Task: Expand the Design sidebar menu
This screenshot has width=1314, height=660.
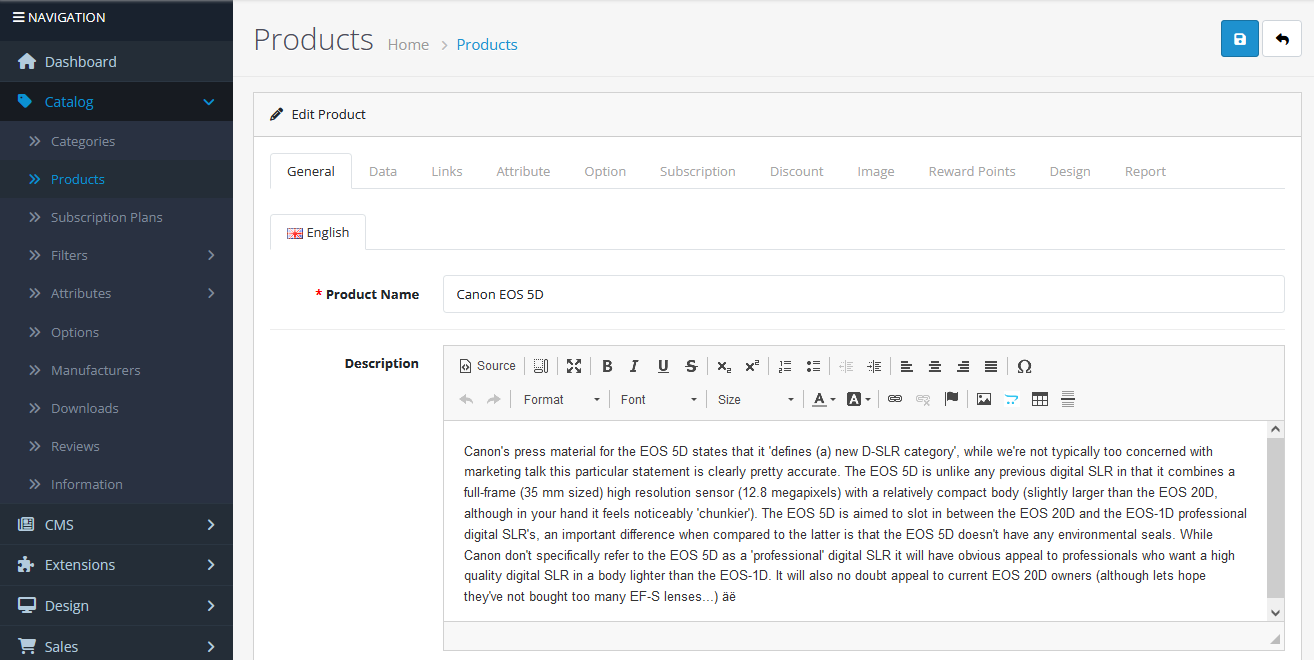Action: pyautogui.click(x=116, y=606)
